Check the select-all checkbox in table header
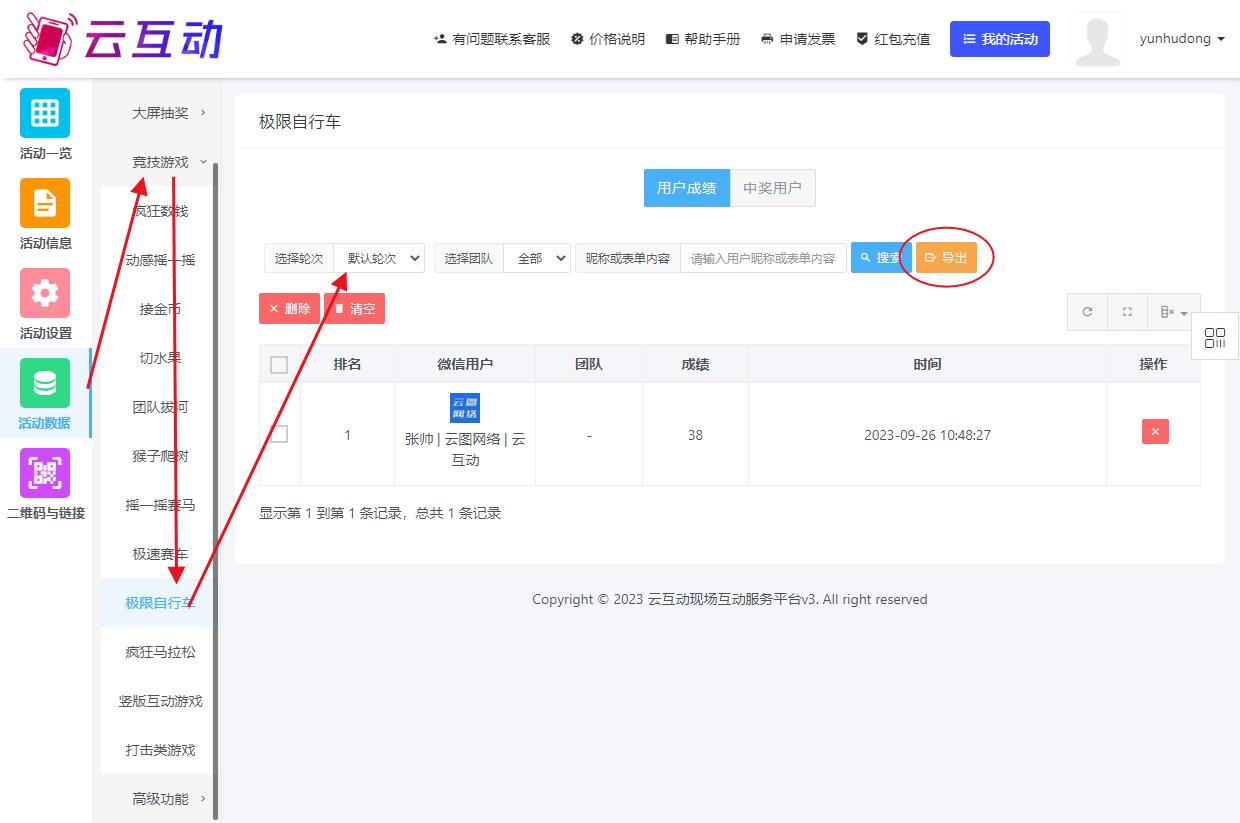The image size is (1240, 823). click(279, 365)
